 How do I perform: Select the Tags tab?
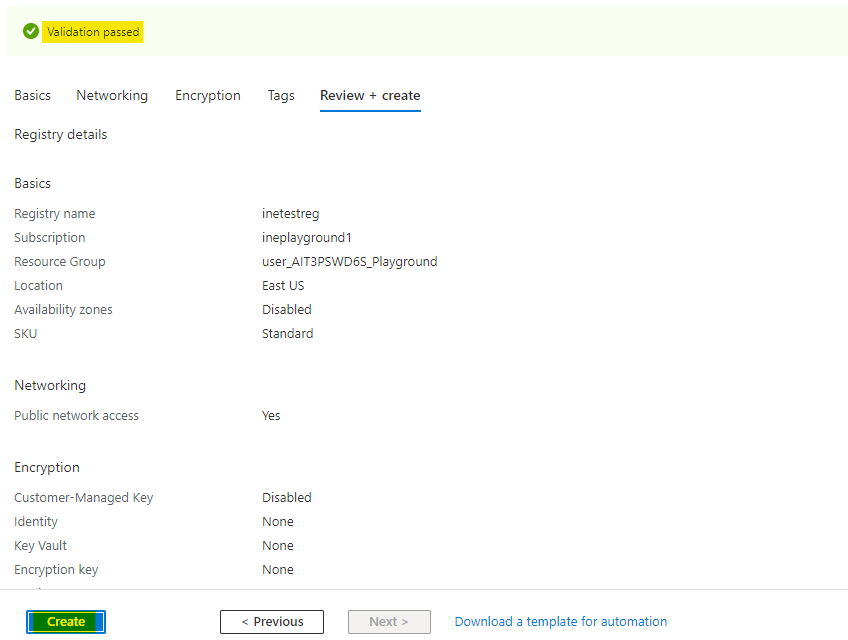point(281,96)
